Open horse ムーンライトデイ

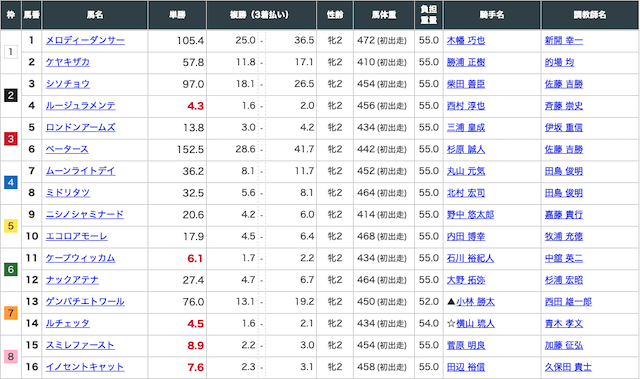click(x=80, y=171)
